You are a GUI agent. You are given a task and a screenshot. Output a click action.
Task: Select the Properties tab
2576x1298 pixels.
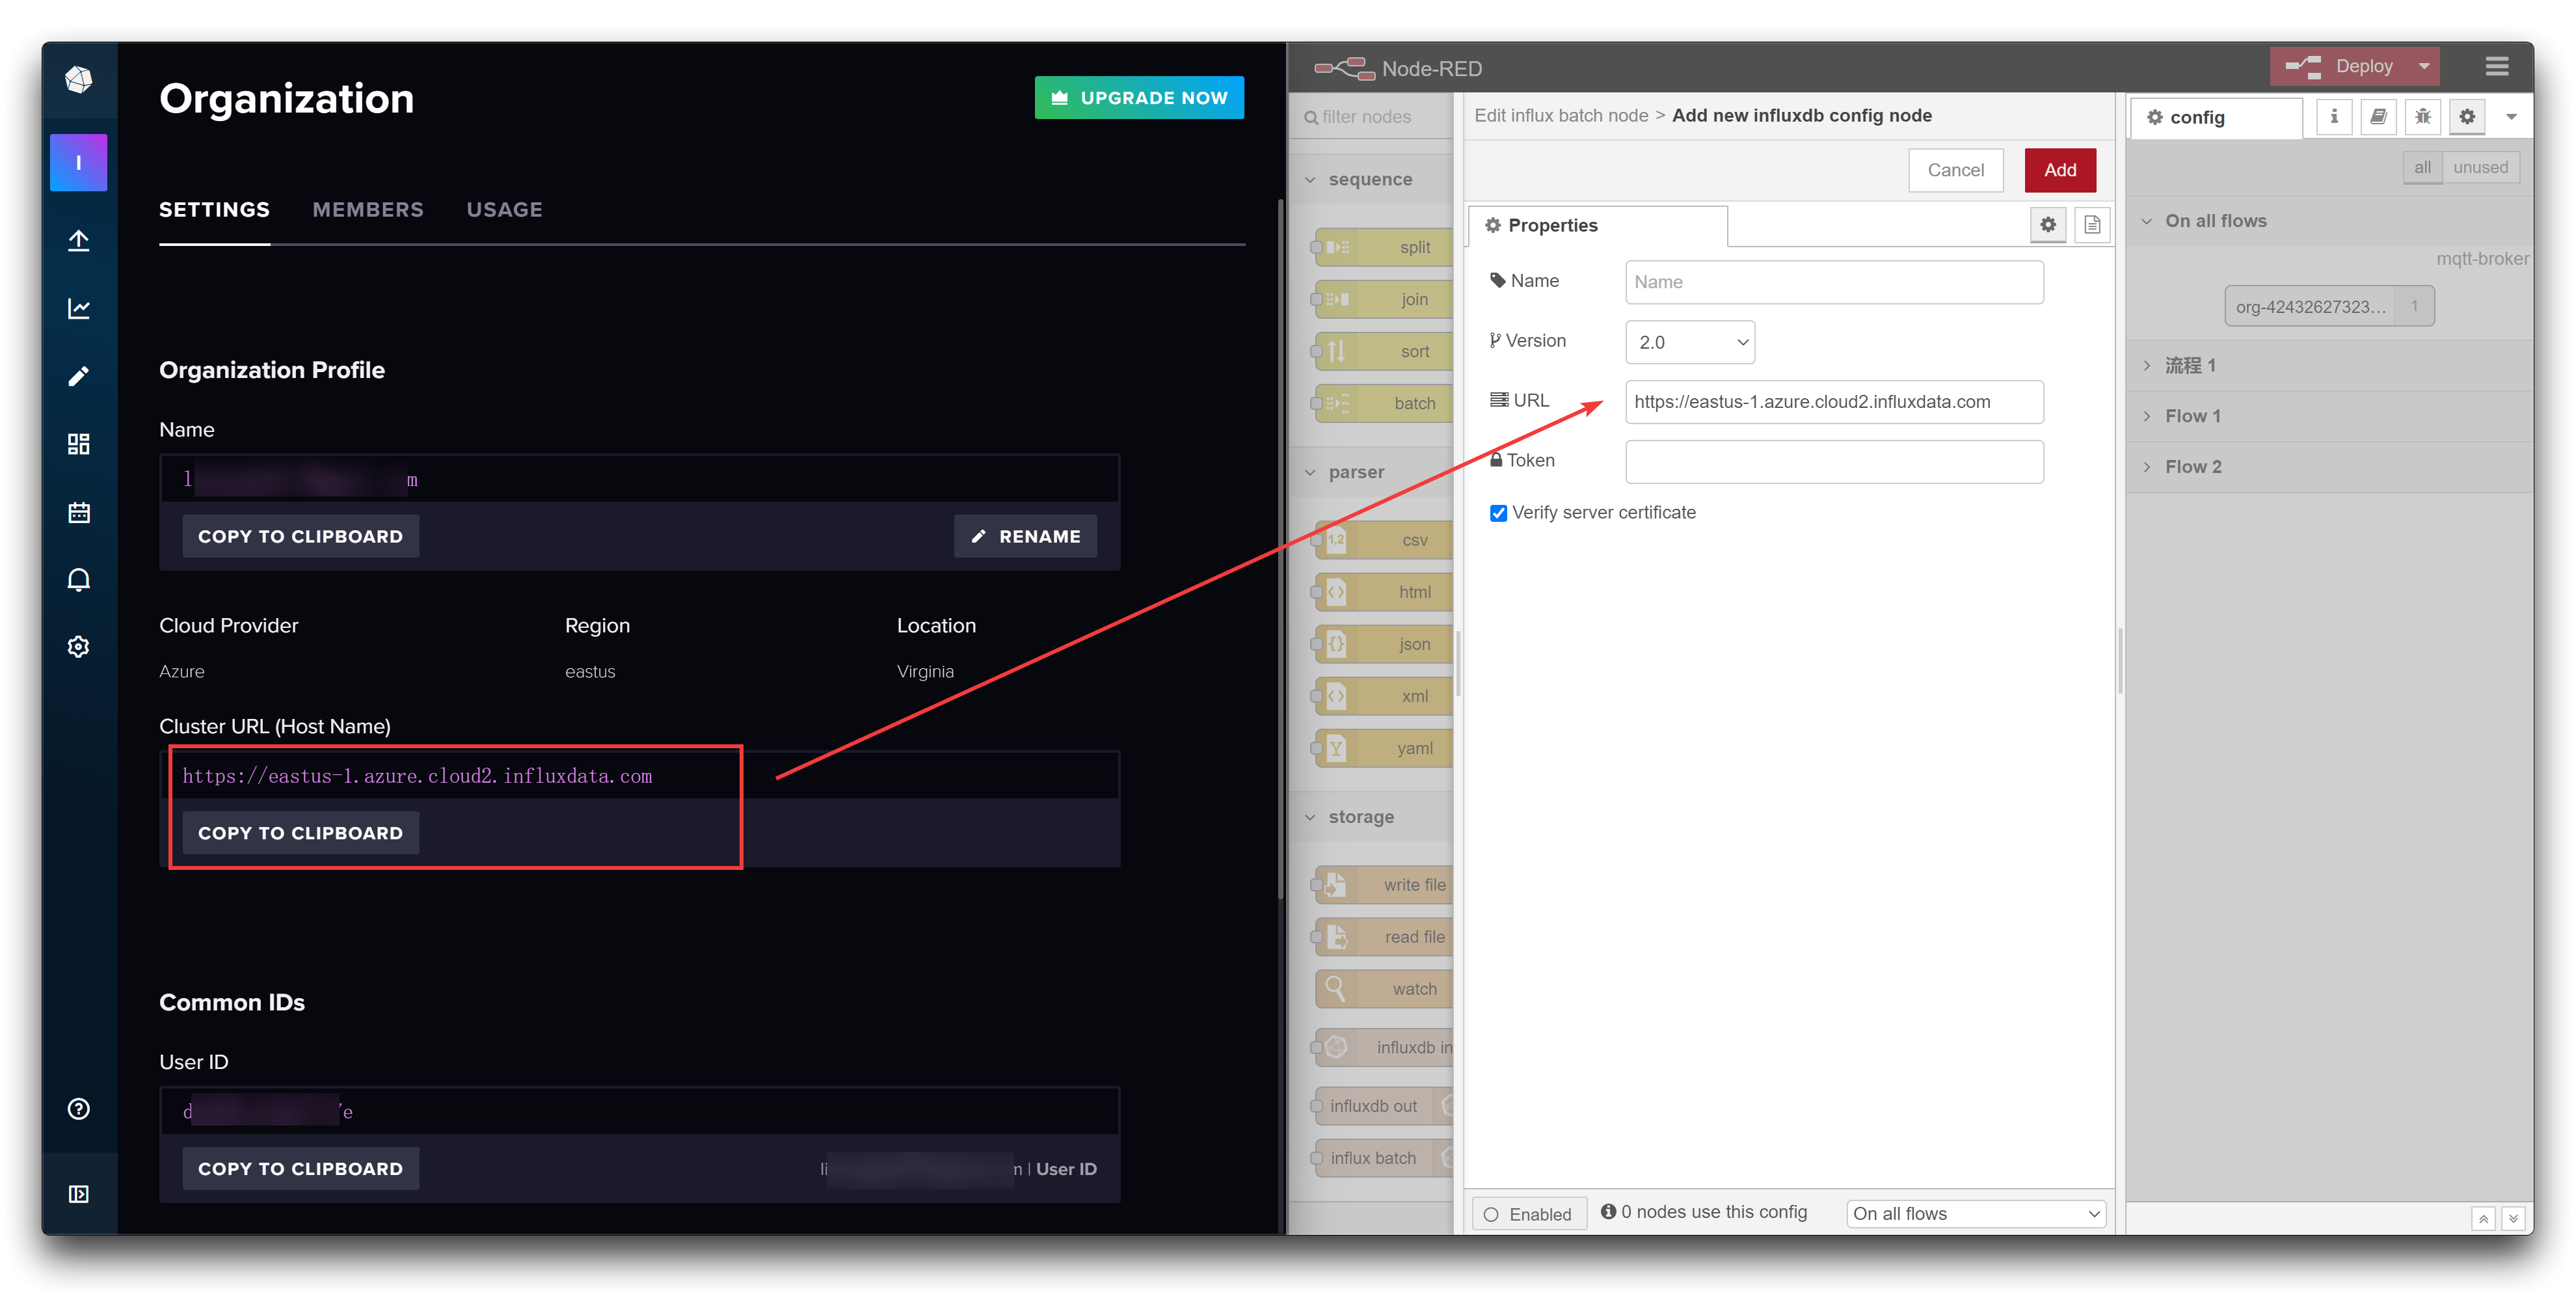[1597, 225]
